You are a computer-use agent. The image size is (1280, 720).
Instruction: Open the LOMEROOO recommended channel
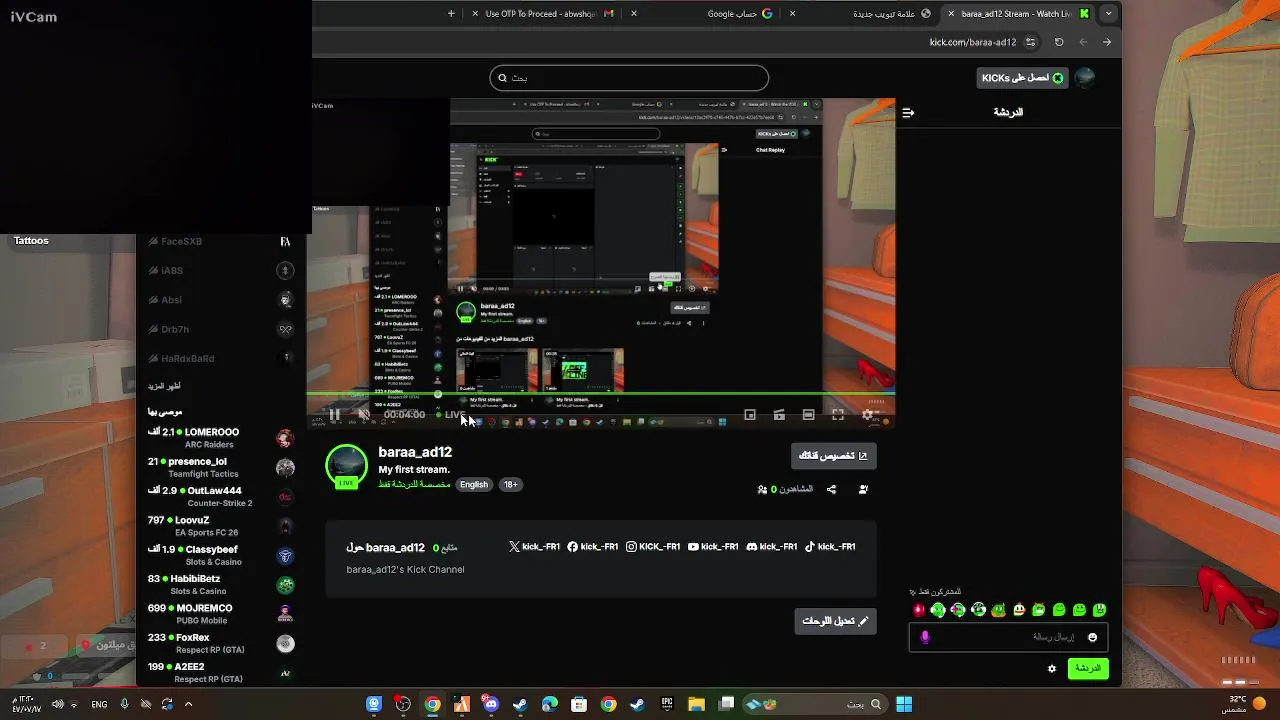coord(220,438)
